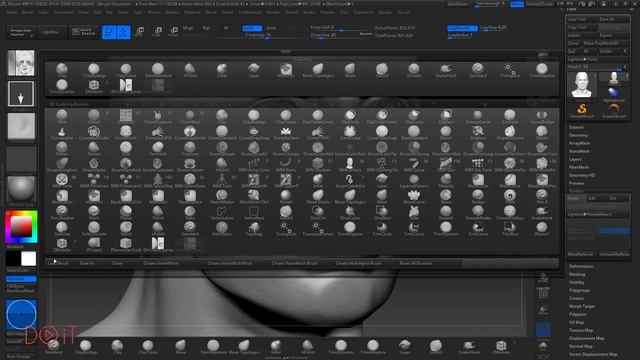The width and height of the screenshot is (640, 360).
Task: Toggle the LazyMouse switch
Action: (462, 28)
